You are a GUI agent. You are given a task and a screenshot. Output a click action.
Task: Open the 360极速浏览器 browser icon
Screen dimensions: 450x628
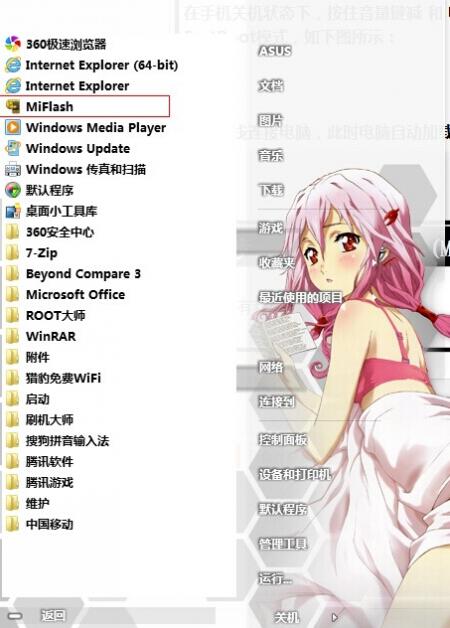pos(13,44)
